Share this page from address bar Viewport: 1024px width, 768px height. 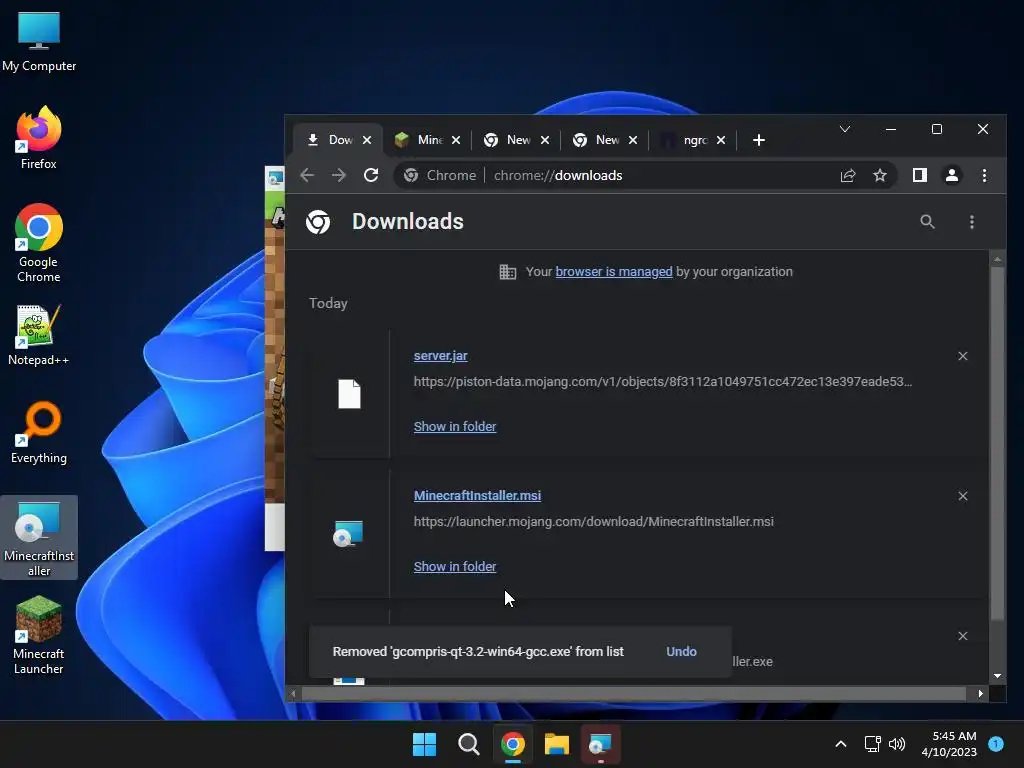click(x=848, y=175)
